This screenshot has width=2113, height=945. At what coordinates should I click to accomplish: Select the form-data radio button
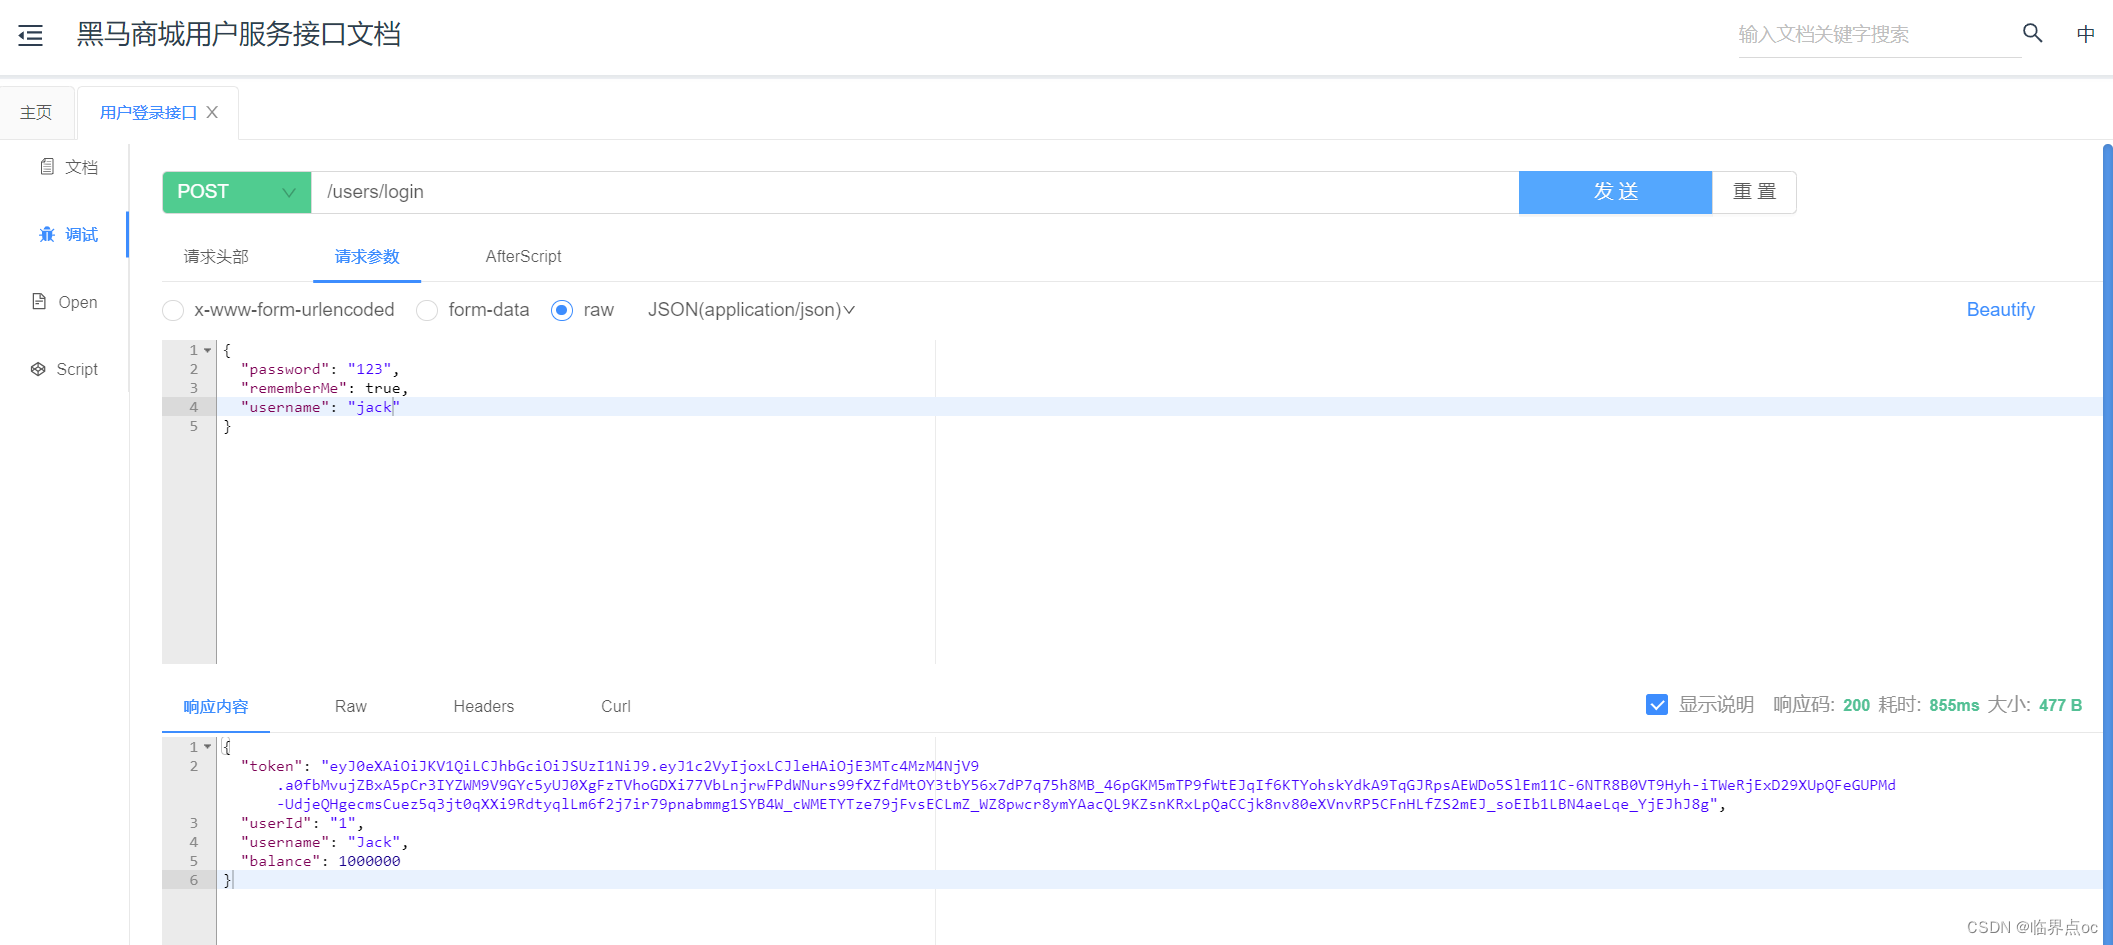[427, 310]
